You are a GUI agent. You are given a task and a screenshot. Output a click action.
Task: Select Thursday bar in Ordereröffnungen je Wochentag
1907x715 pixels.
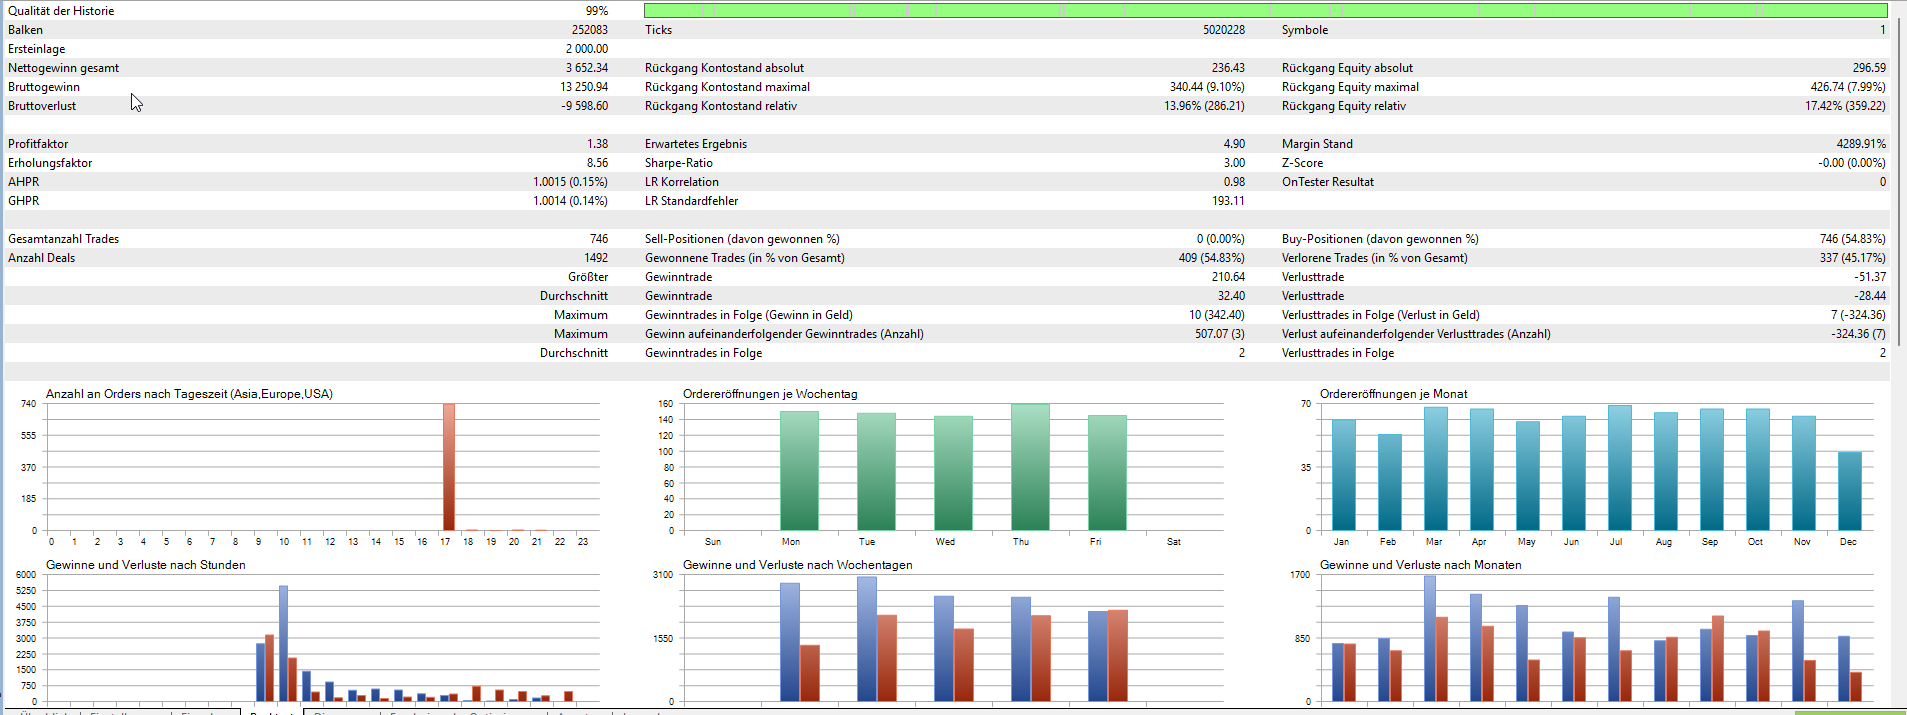(1030, 467)
